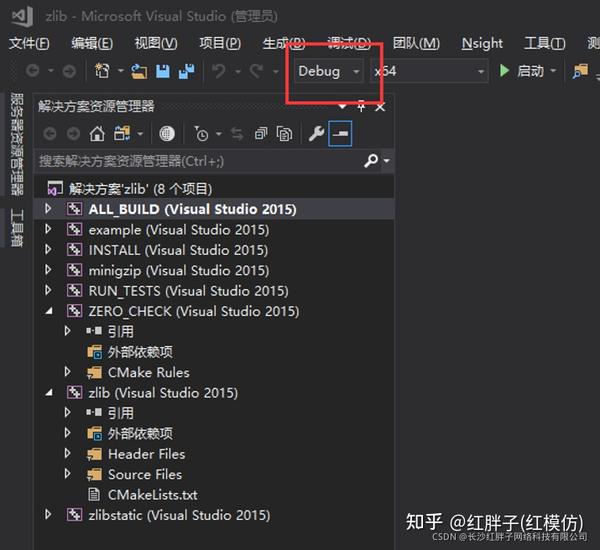This screenshot has width=600, height=550.
Task: Open the New Project dropdown arrow
Action: click(x=121, y=71)
